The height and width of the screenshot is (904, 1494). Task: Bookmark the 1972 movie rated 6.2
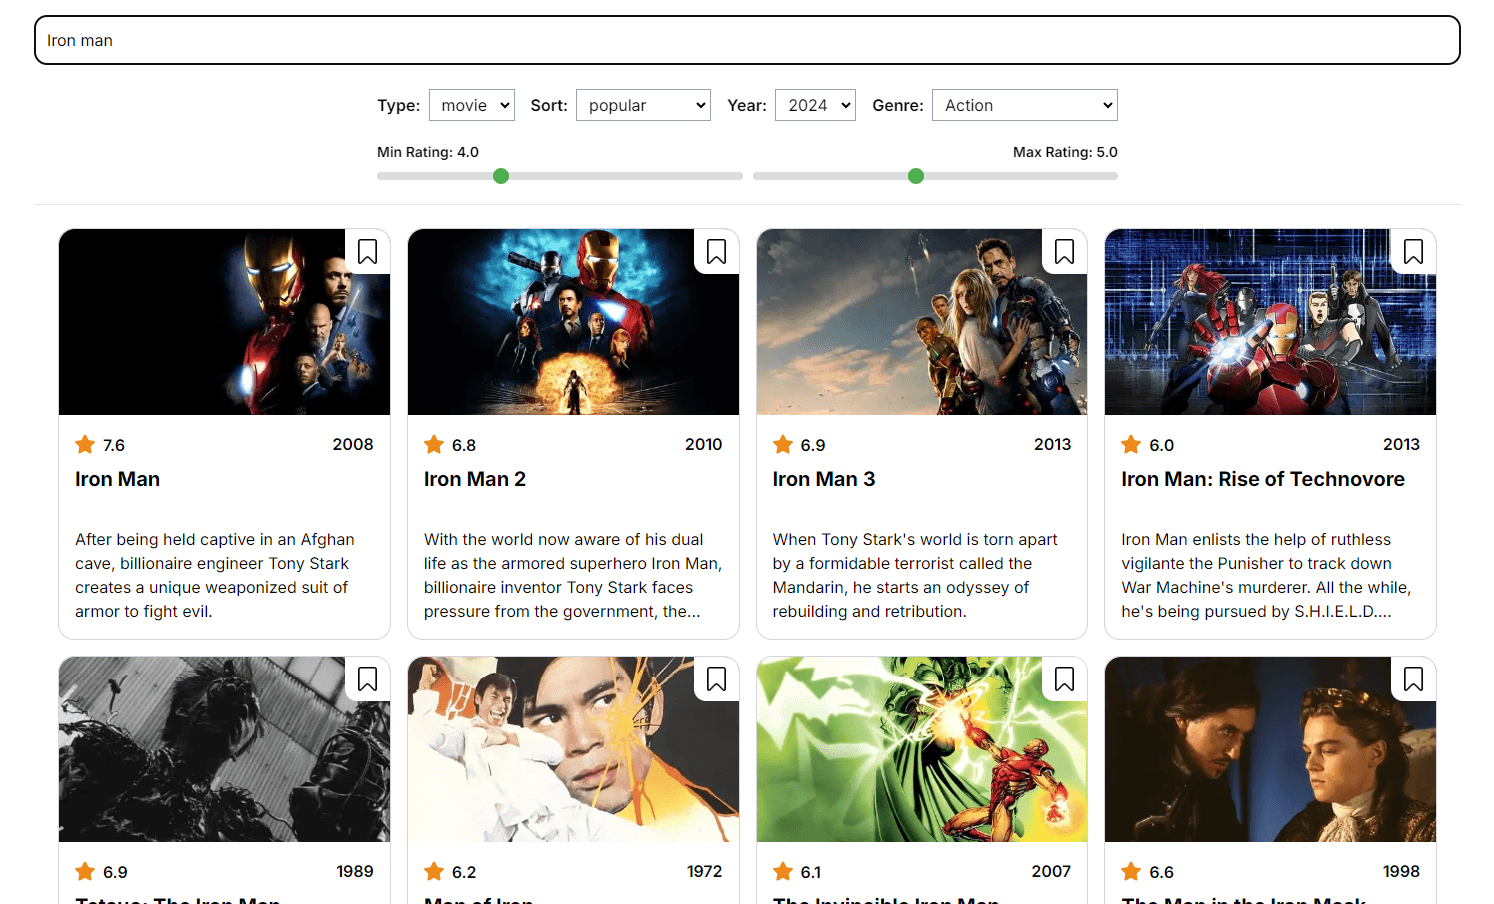[716, 680]
